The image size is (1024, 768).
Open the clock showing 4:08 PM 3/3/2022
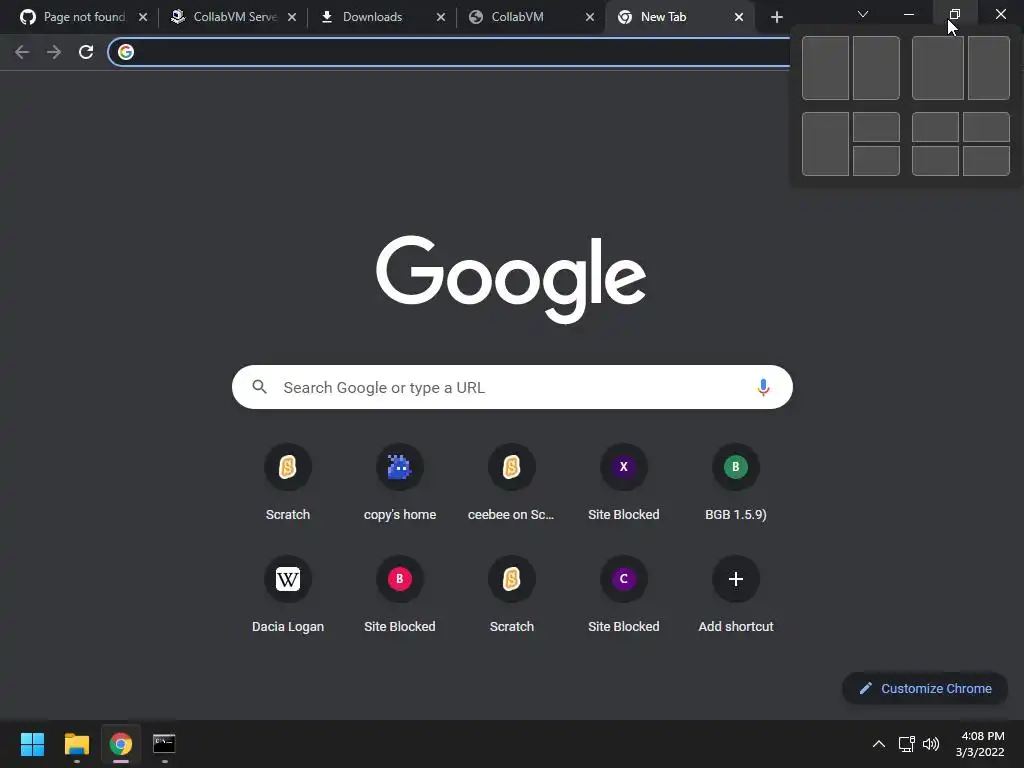click(x=980, y=744)
